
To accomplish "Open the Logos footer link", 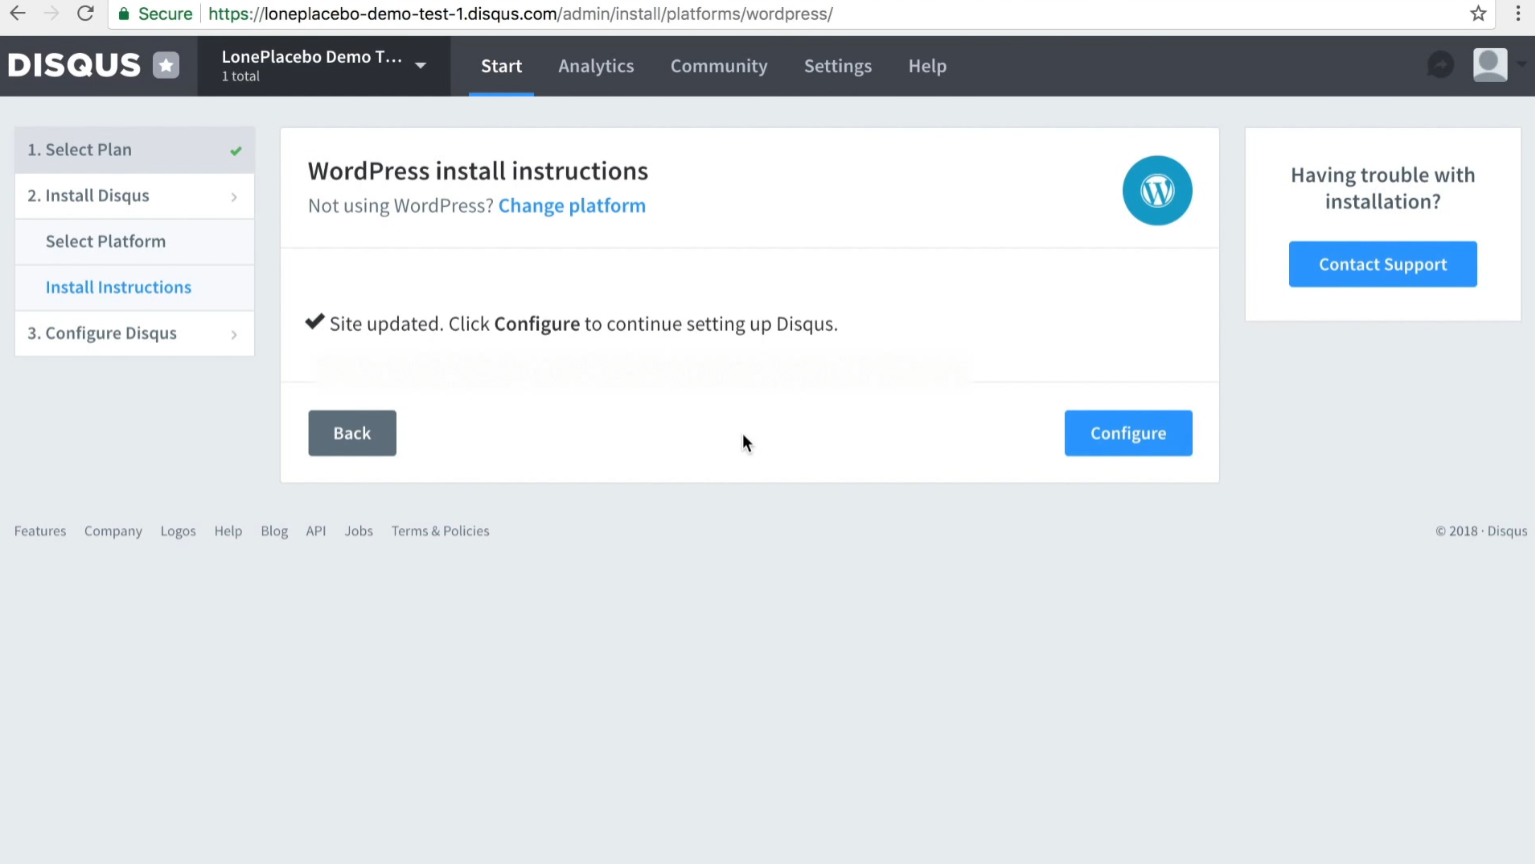I will pos(178,531).
